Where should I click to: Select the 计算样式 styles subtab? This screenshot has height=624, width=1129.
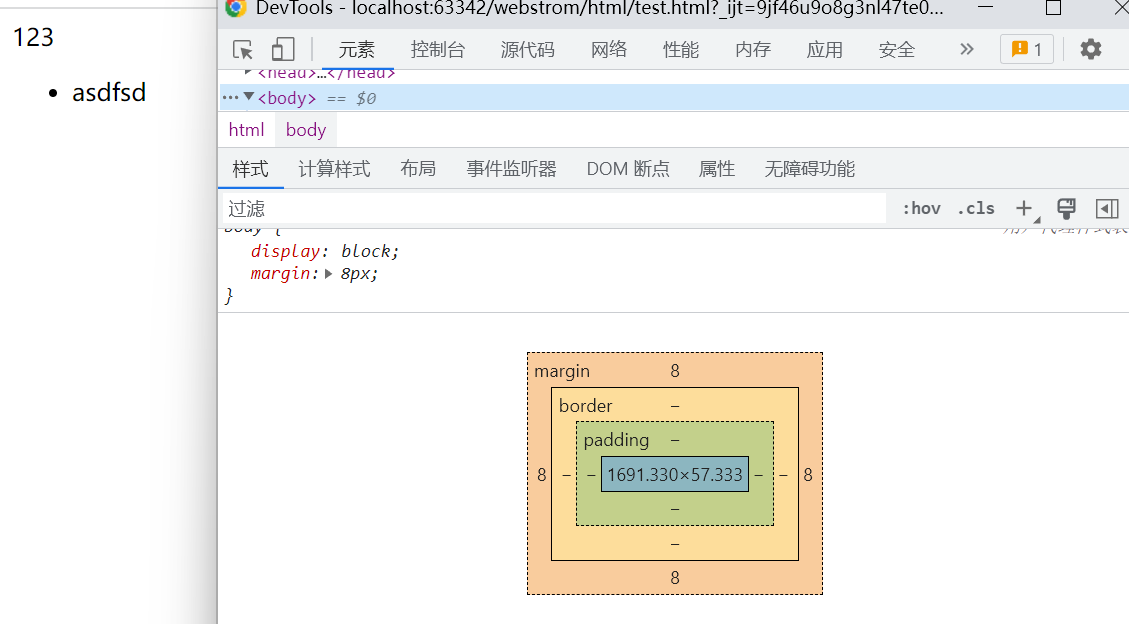click(334, 169)
